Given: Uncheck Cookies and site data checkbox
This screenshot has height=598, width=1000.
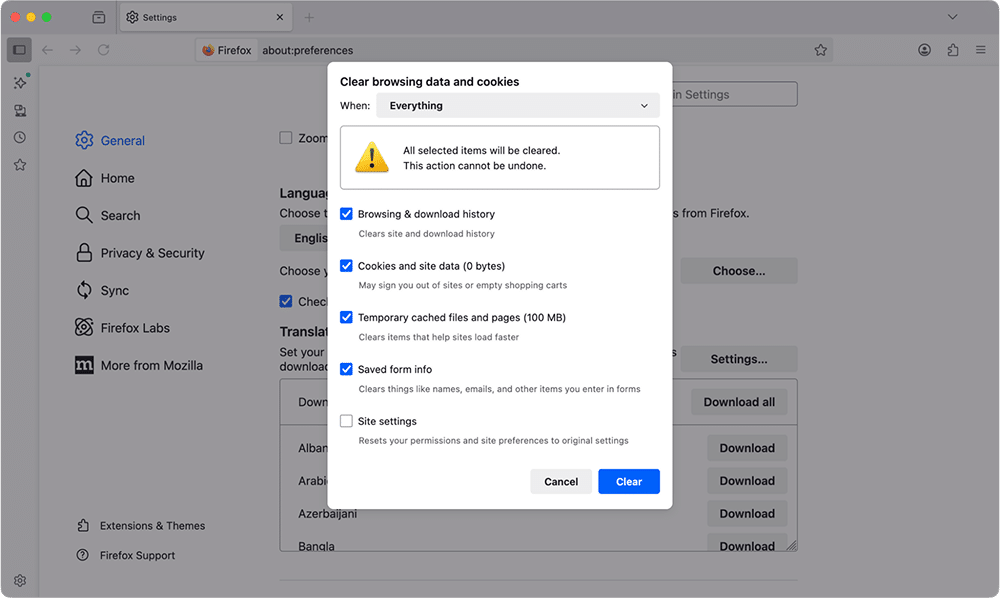Looking at the screenshot, I should (x=347, y=266).
